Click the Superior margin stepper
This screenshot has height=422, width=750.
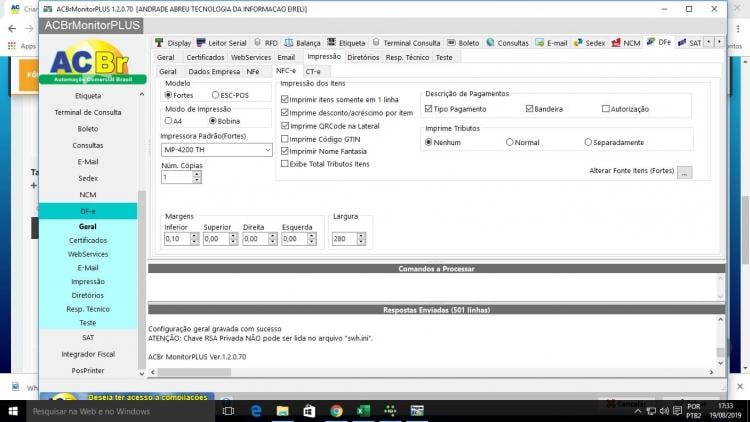click(233, 239)
